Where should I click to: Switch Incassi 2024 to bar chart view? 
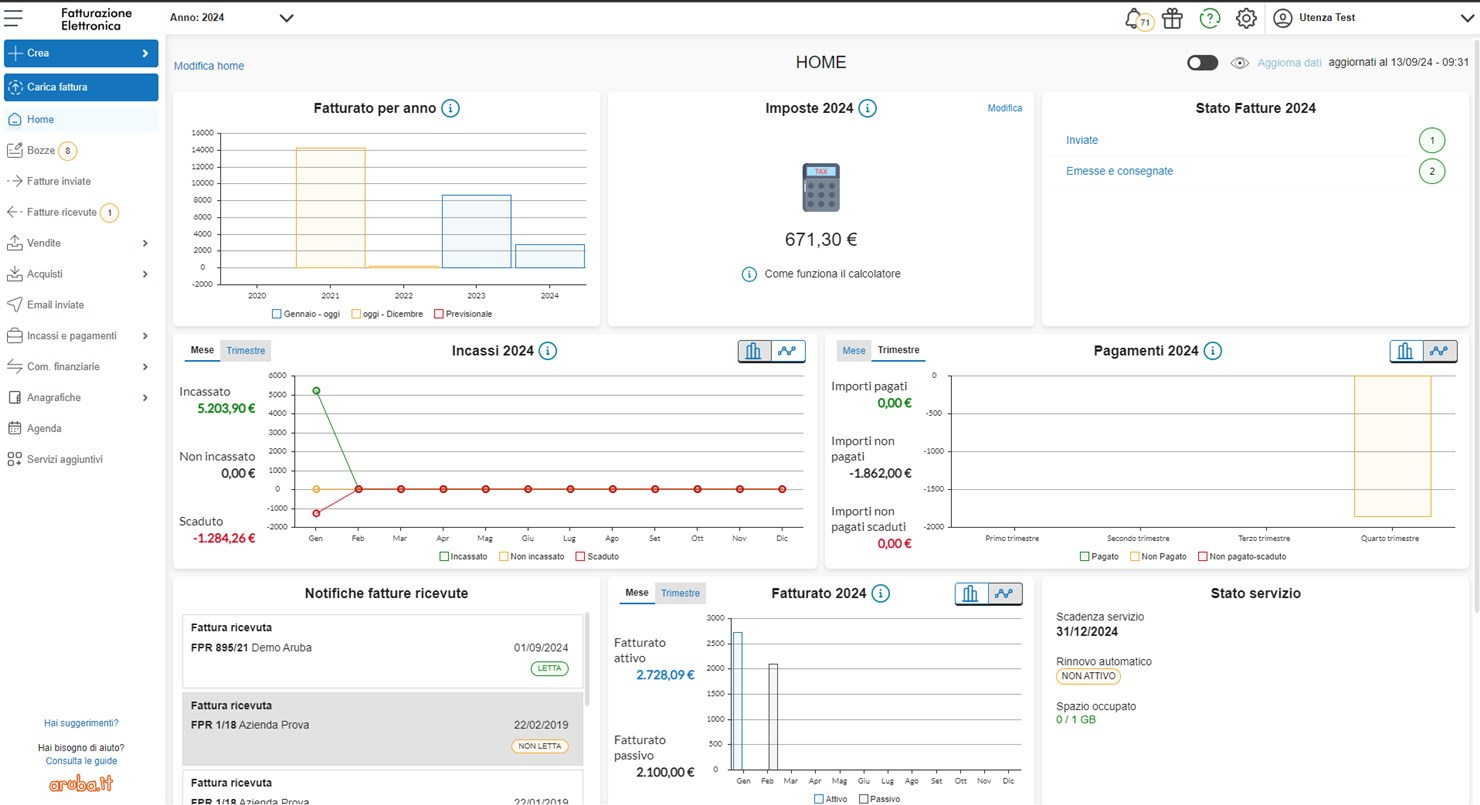pyautogui.click(x=755, y=351)
